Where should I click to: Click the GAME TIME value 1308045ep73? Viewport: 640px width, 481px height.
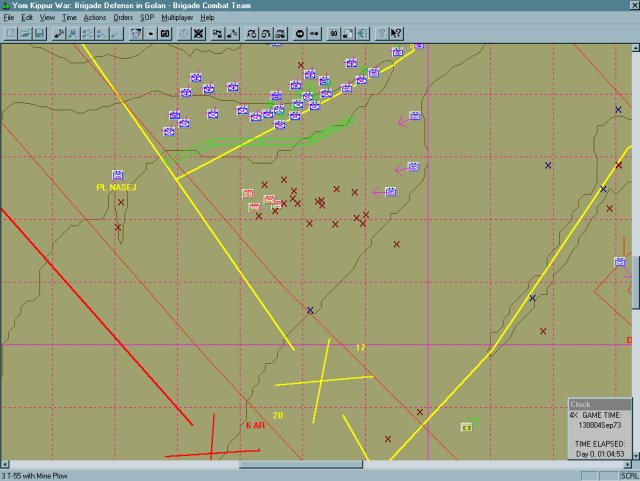point(600,425)
